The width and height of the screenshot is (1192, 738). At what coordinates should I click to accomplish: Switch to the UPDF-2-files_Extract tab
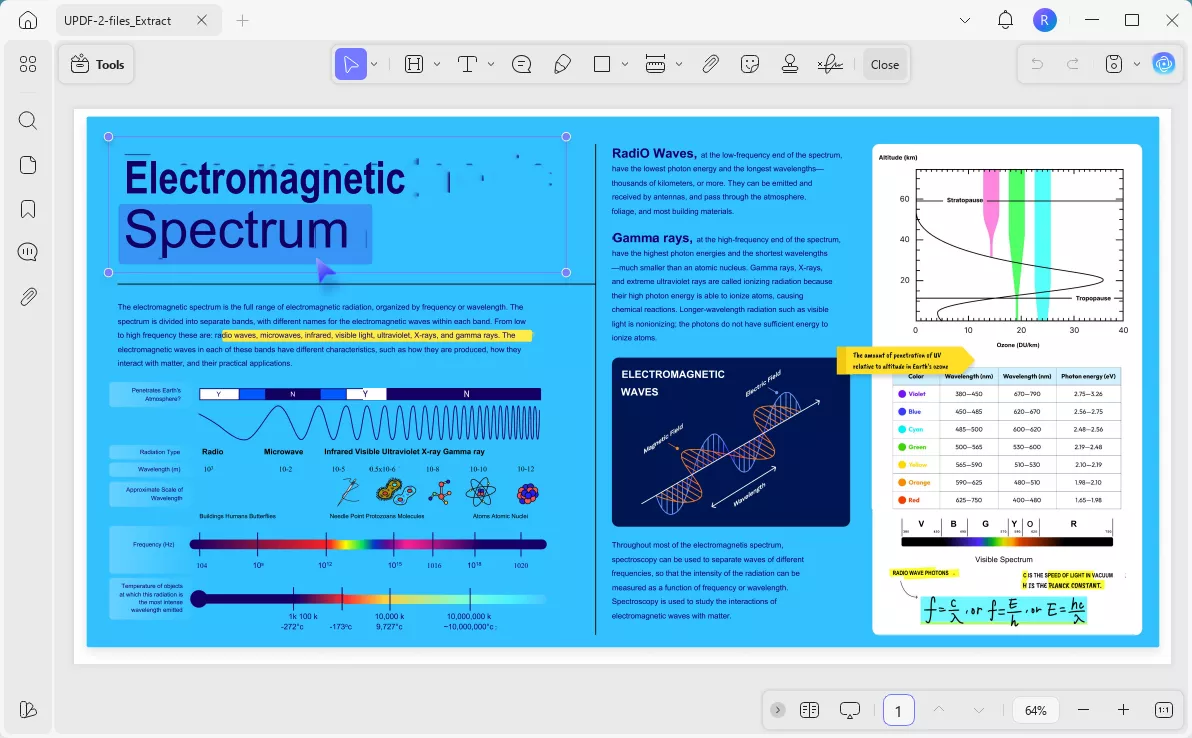[x=118, y=20]
